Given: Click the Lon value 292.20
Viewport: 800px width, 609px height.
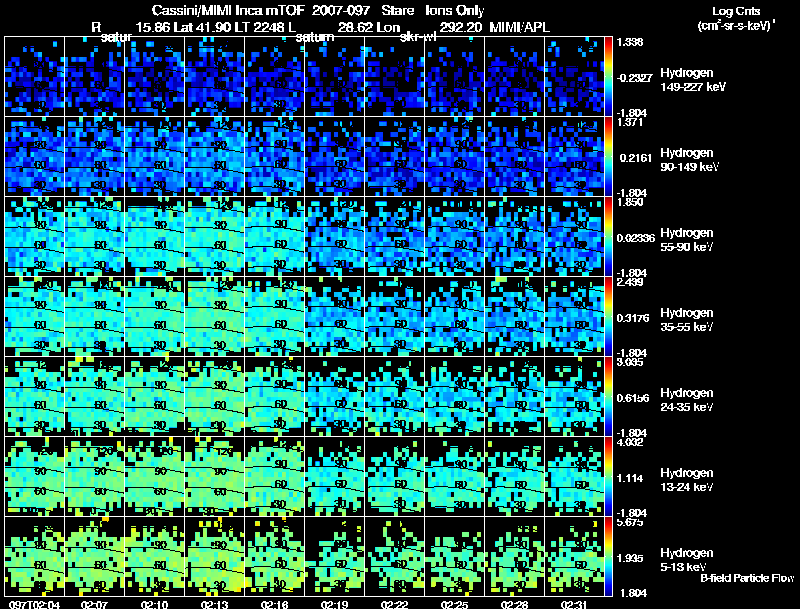Looking at the screenshot, I should click(x=460, y=27).
